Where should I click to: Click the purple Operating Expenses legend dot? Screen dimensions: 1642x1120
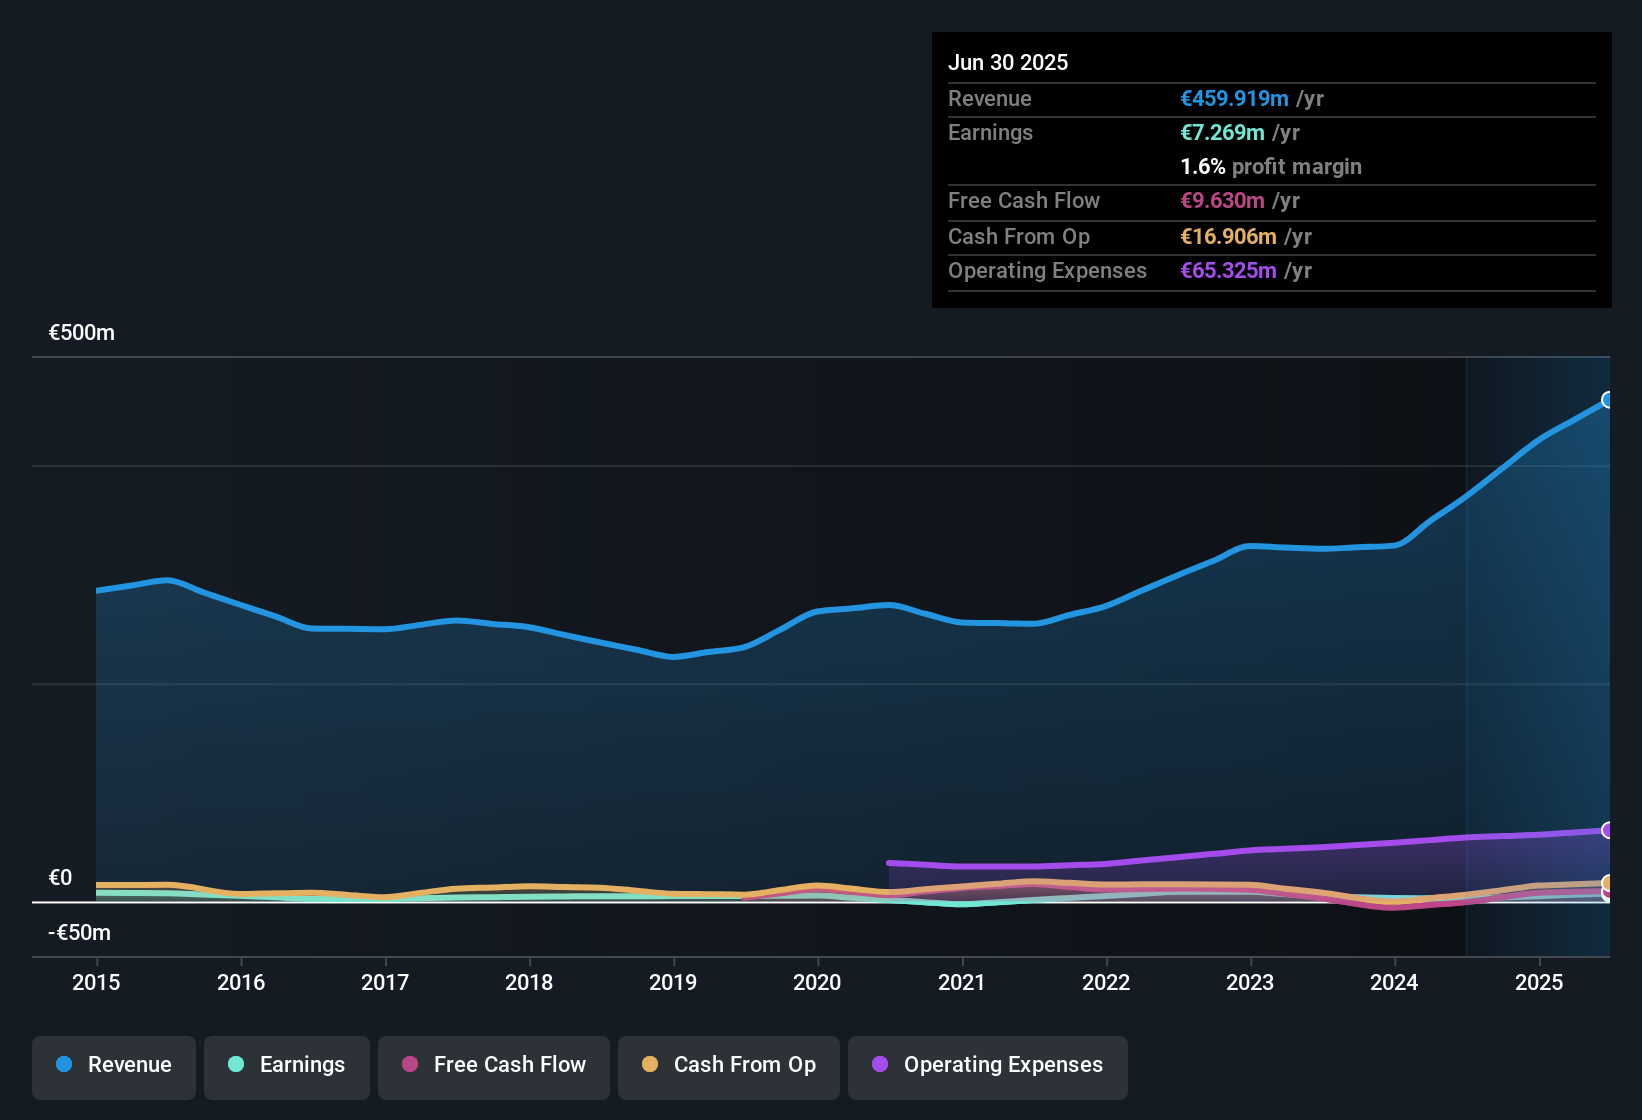pyautogui.click(x=880, y=1064)
